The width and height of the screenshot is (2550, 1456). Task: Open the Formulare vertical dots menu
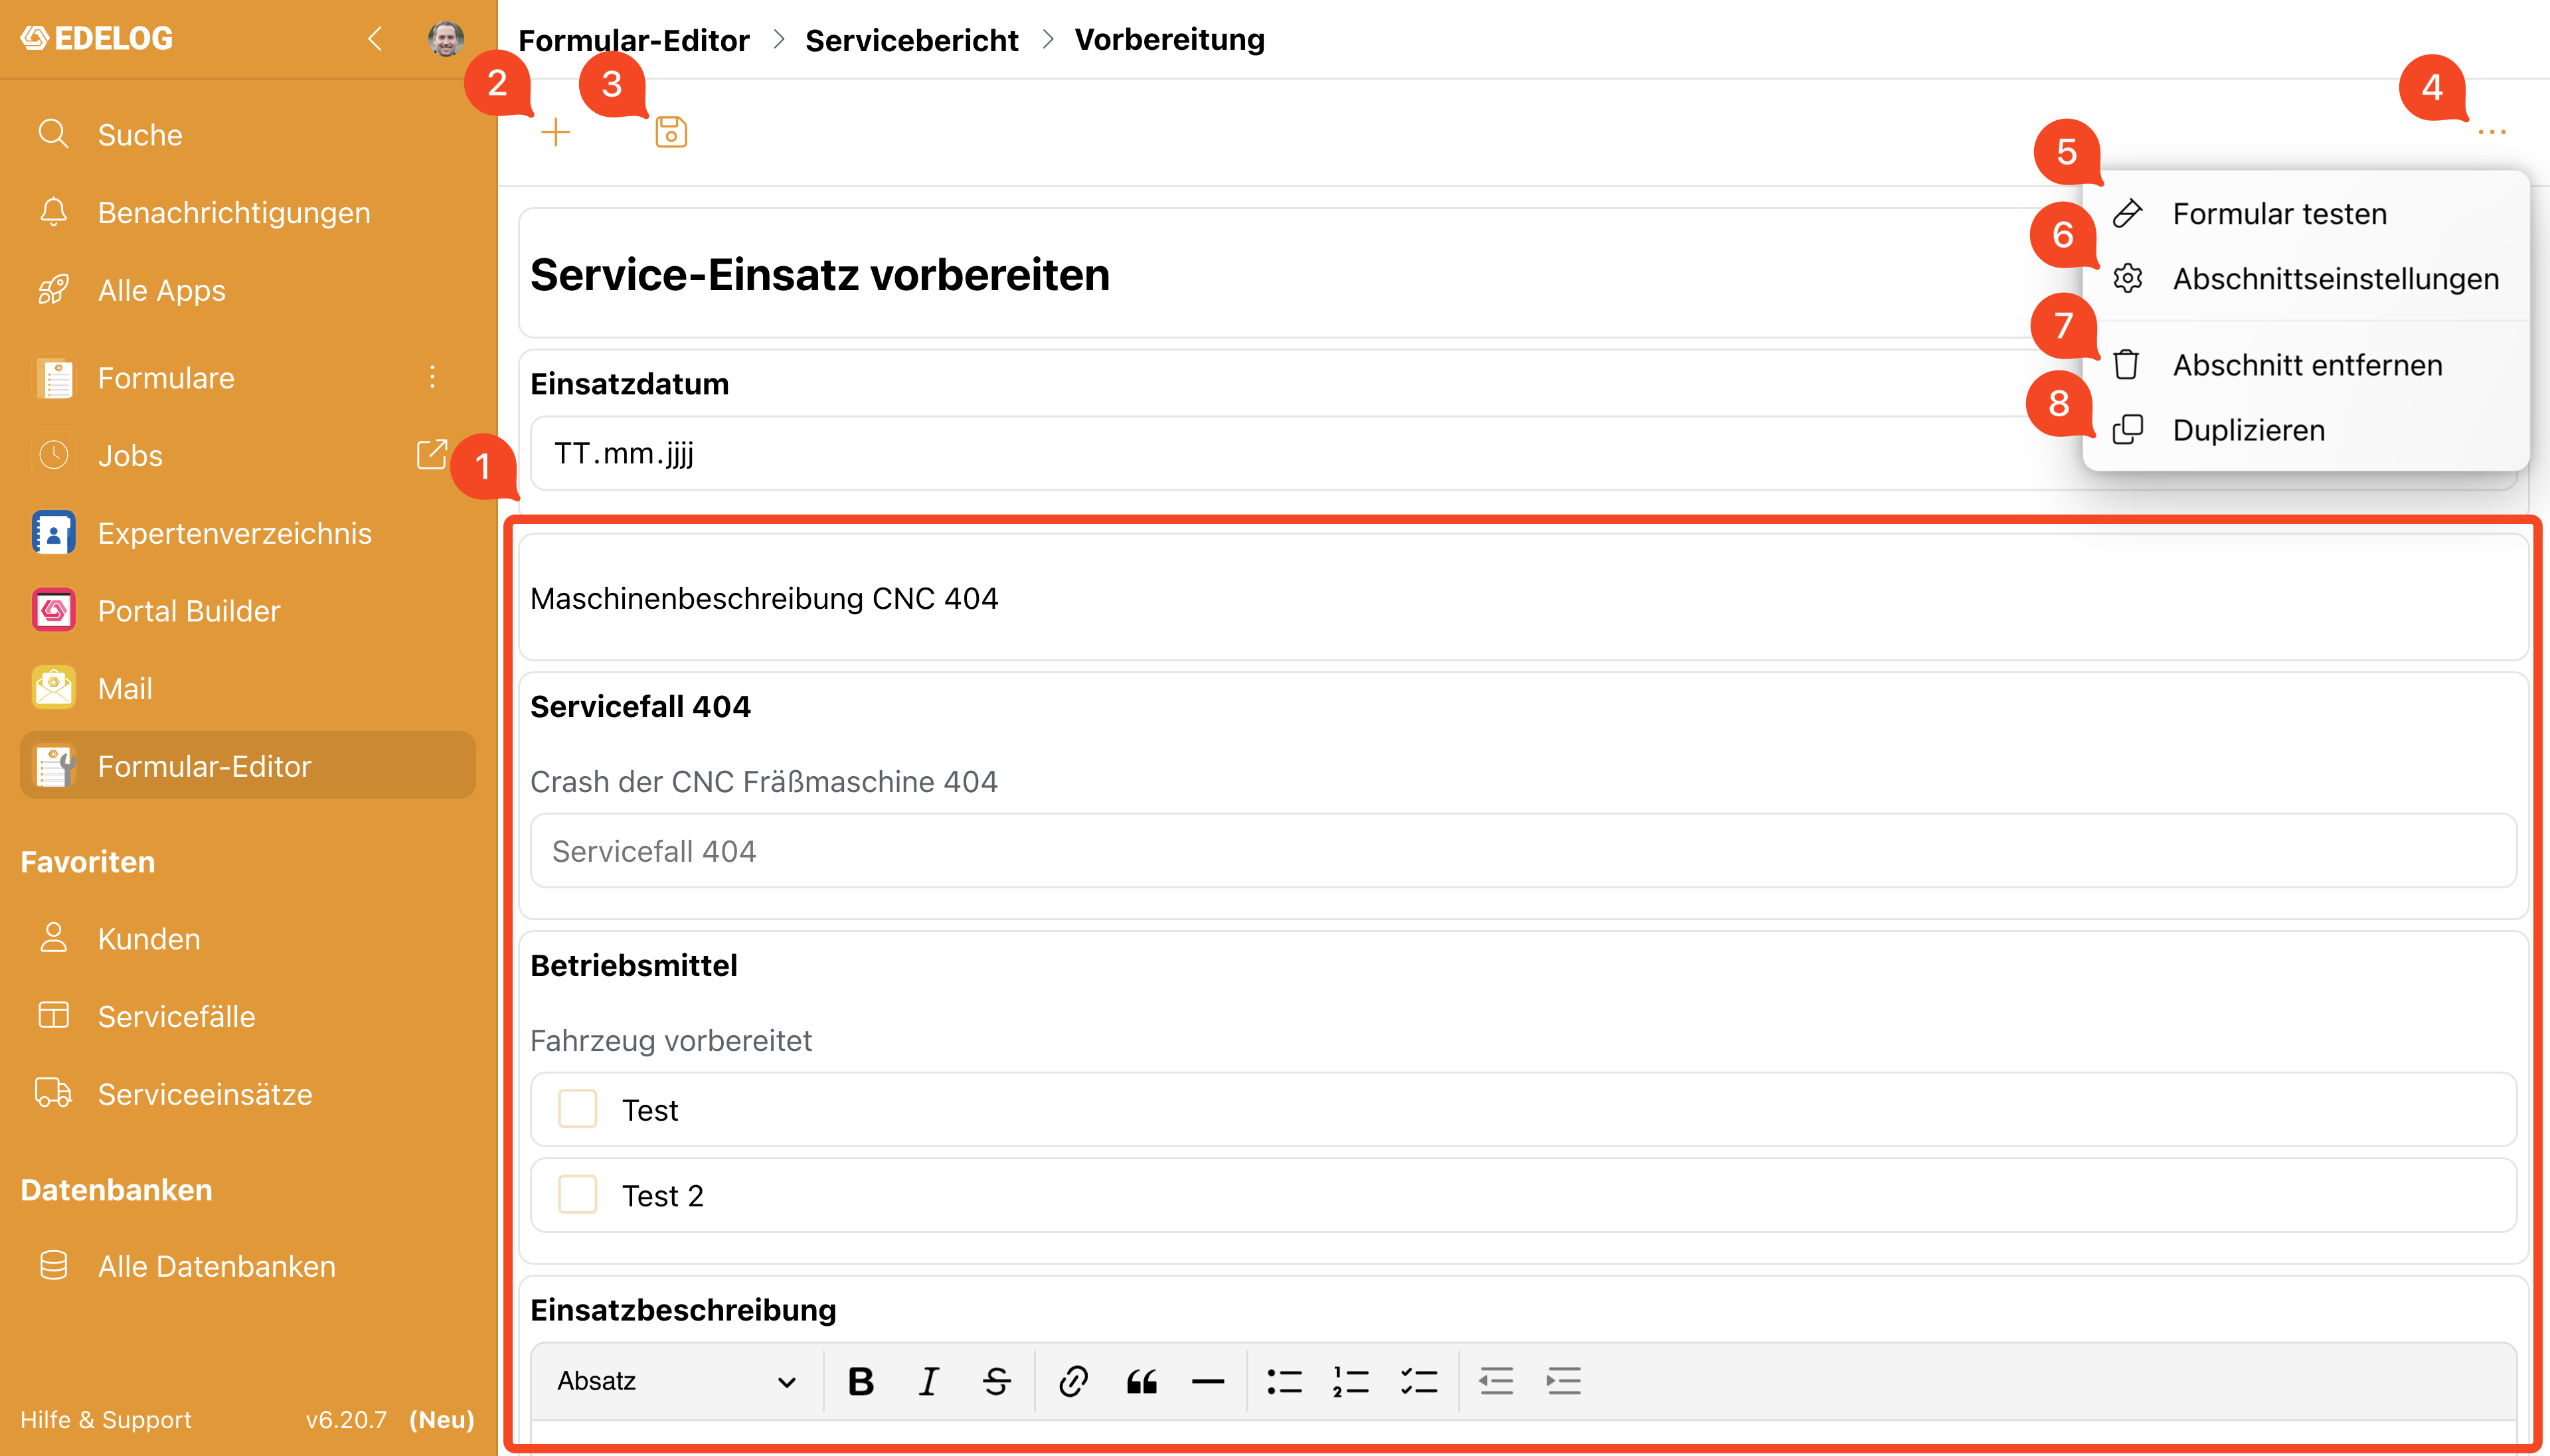432,377
